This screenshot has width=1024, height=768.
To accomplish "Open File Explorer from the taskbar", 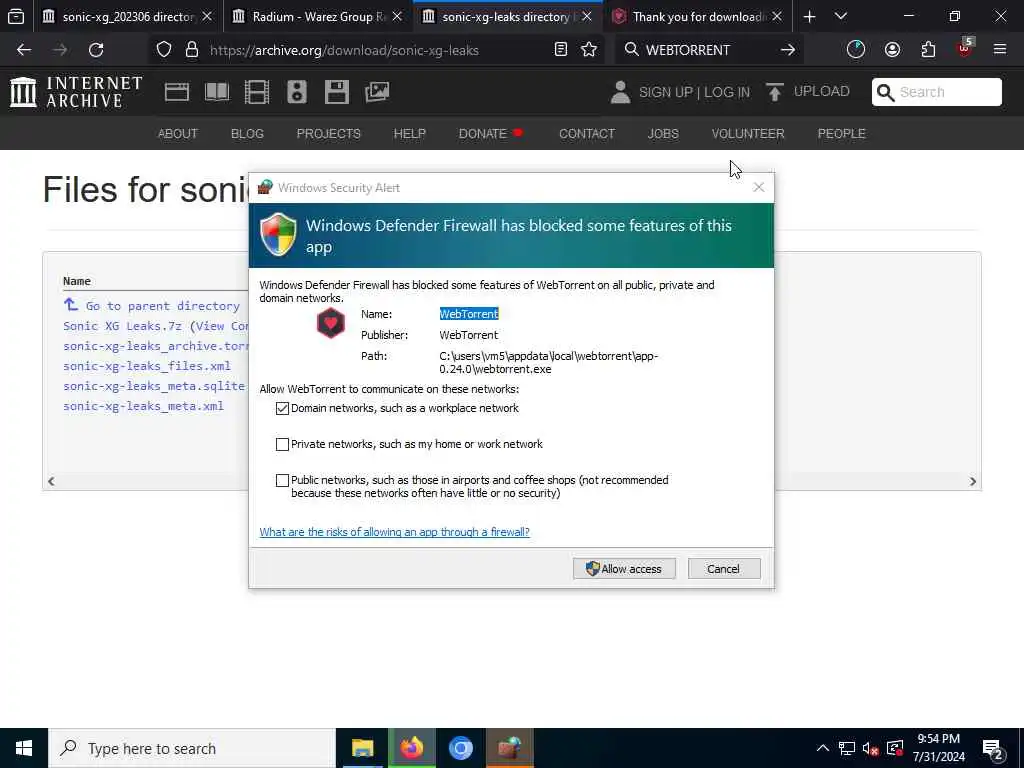I will [x=362, y=748].
